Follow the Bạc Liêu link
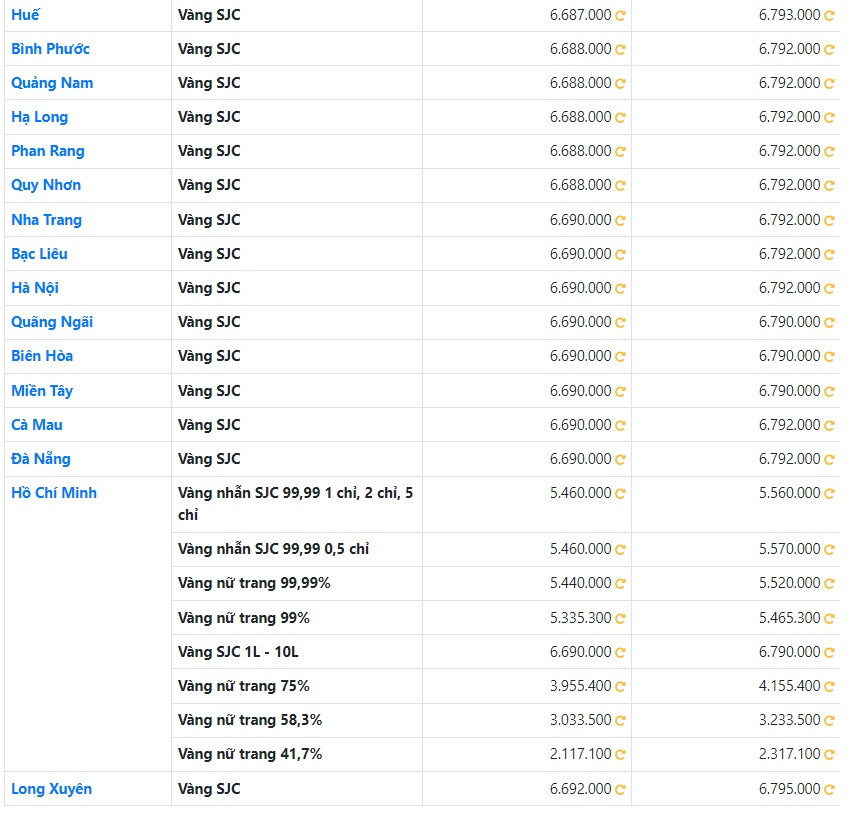854x826 pixels. pyautogui.click(x=39, y=254)
